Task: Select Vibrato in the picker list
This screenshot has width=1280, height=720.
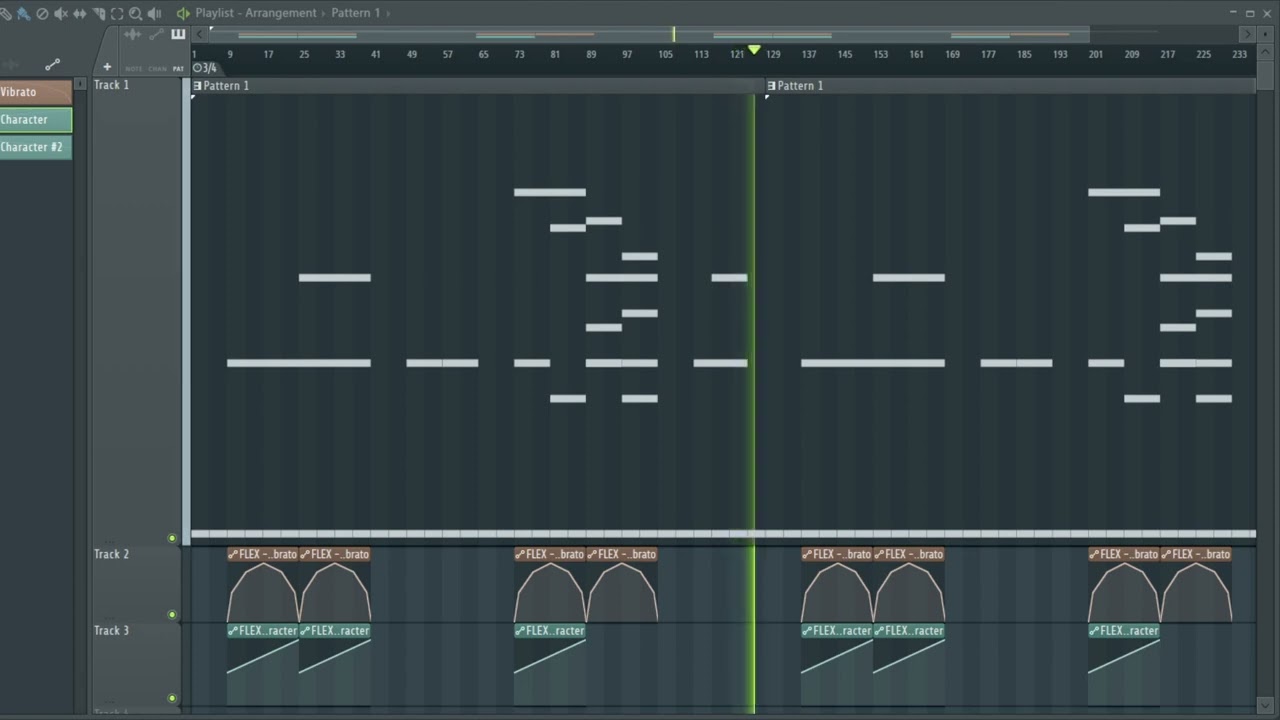Action: 36,92
